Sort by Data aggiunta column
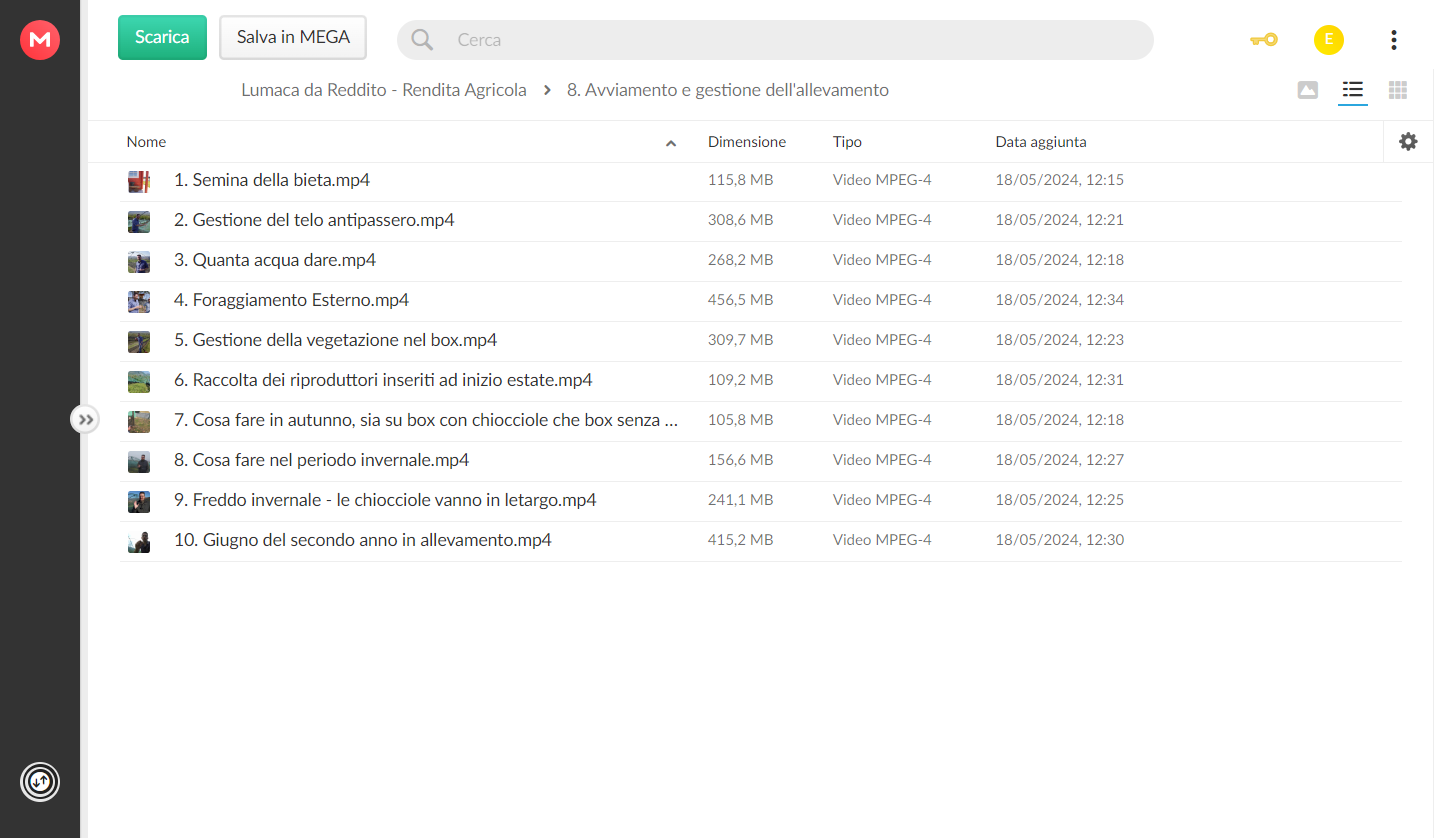The height and width of the screenshot is (838, 1434). pos(1041,142)
